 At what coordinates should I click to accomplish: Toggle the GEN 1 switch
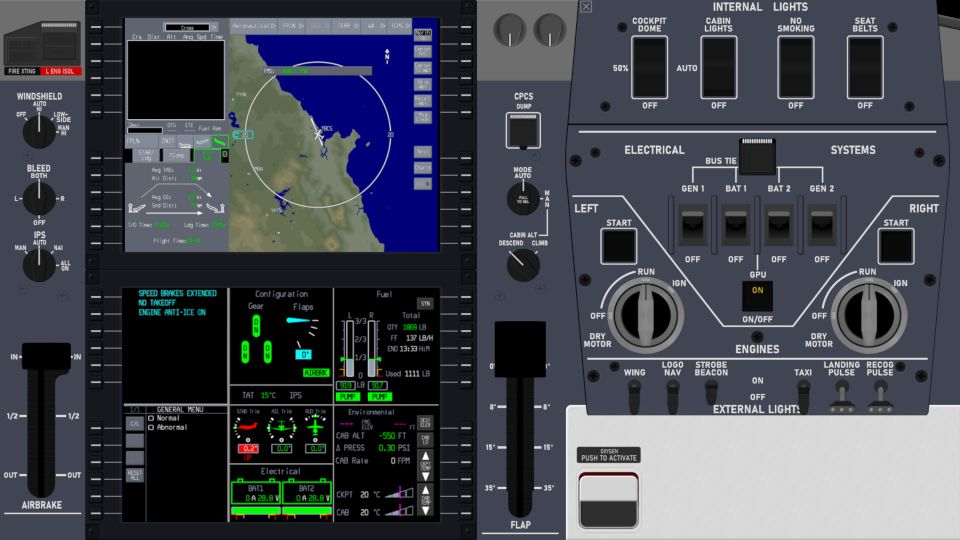pos(692,225)
